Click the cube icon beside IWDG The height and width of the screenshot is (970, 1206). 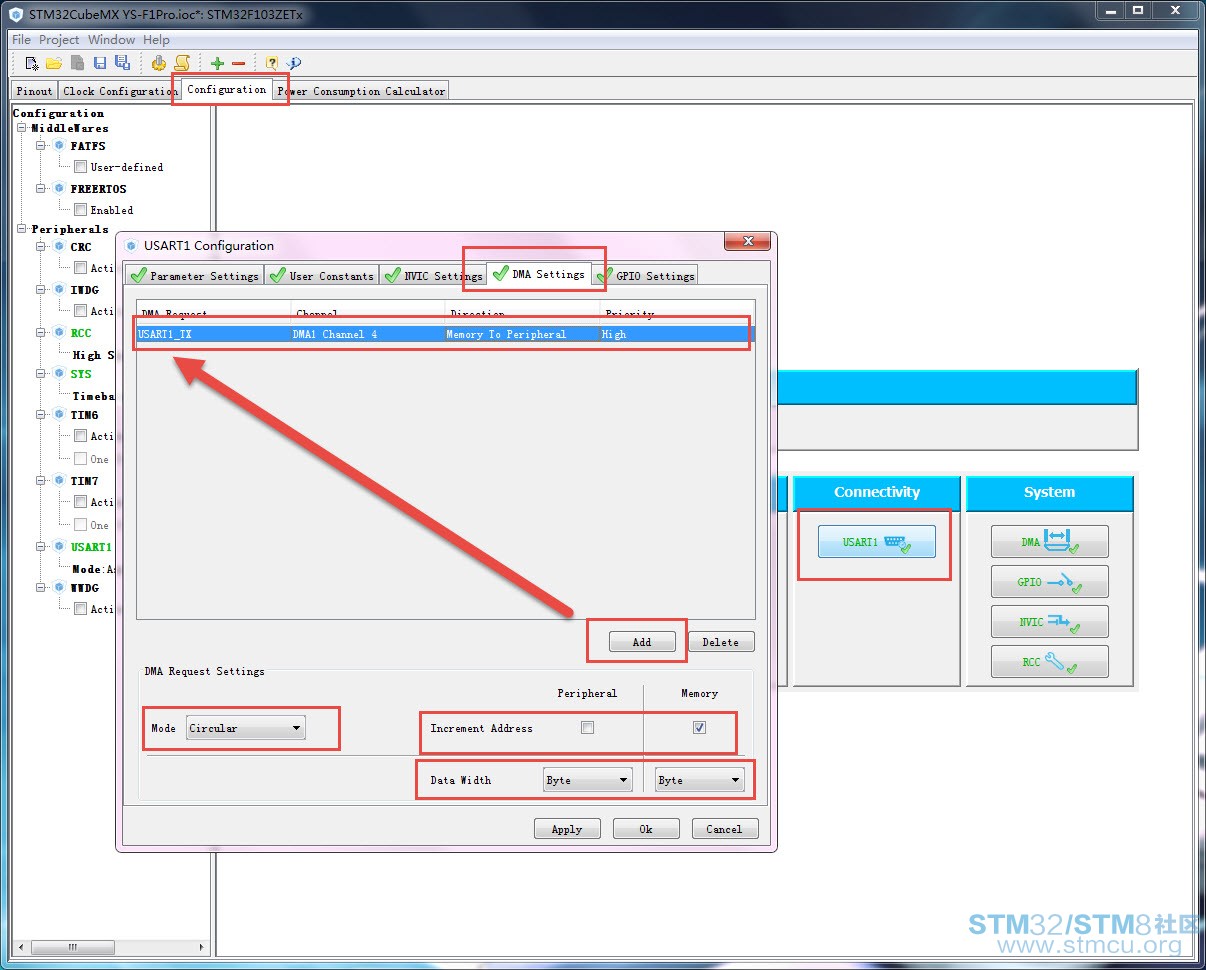click(59, 290)
